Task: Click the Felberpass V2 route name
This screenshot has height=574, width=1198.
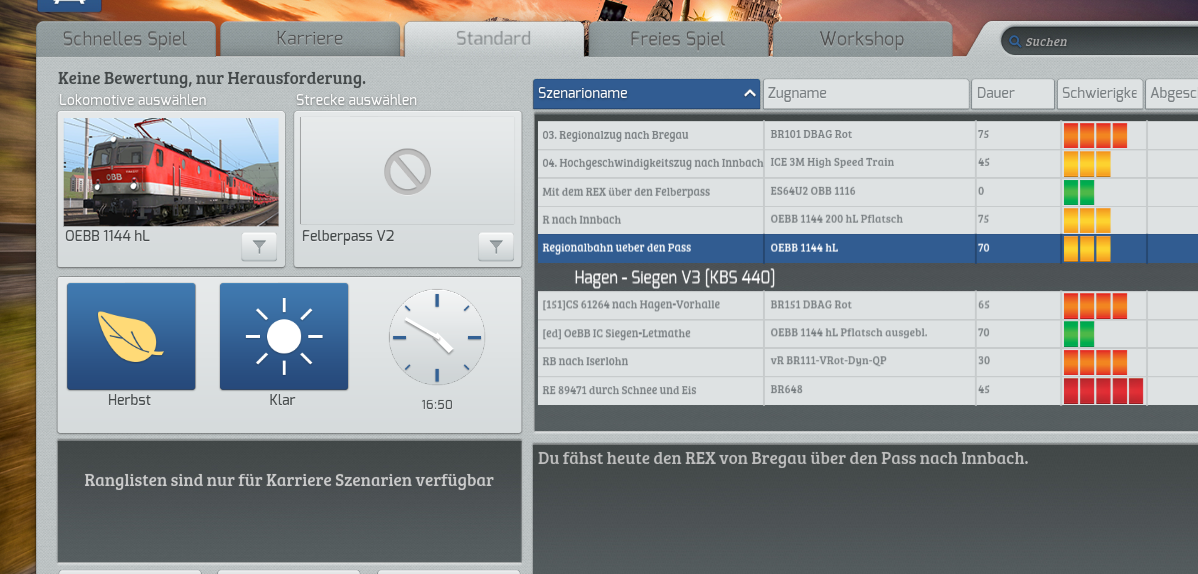Action: coord(348,236)
